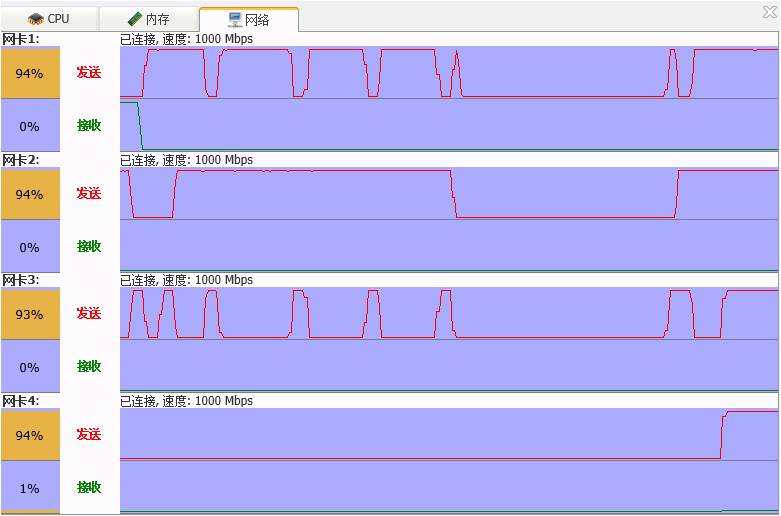Click the 网卡2 receive traffic graph
Viewport: 781px width, 516px height.
point(449,246)
